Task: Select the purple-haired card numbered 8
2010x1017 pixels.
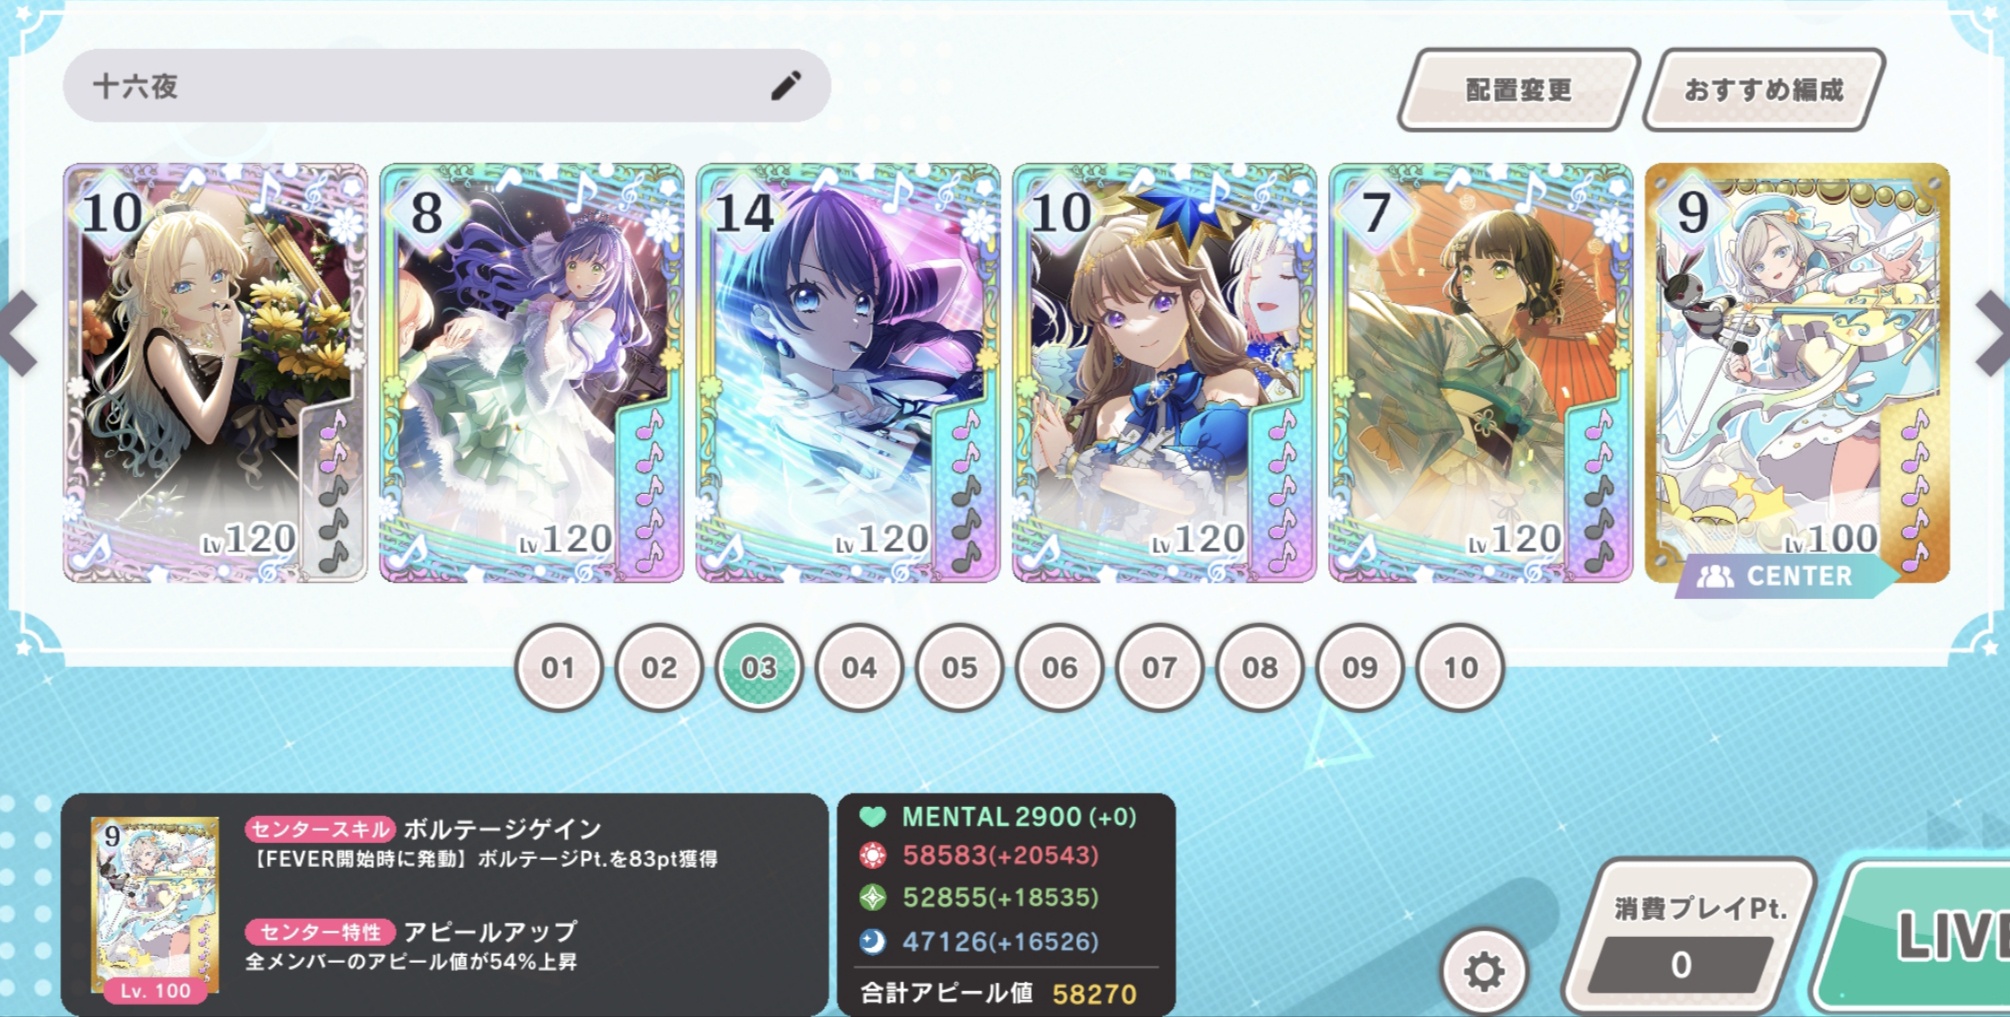Action: coord(531,373)
